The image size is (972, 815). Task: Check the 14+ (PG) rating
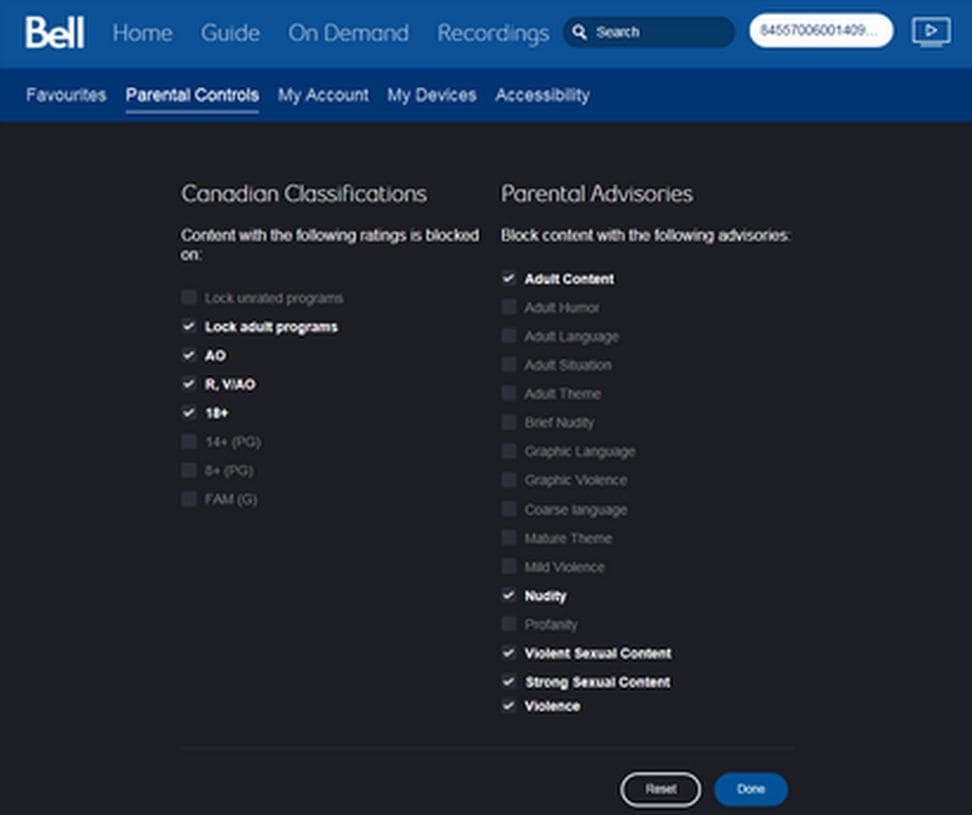(189, 441)
